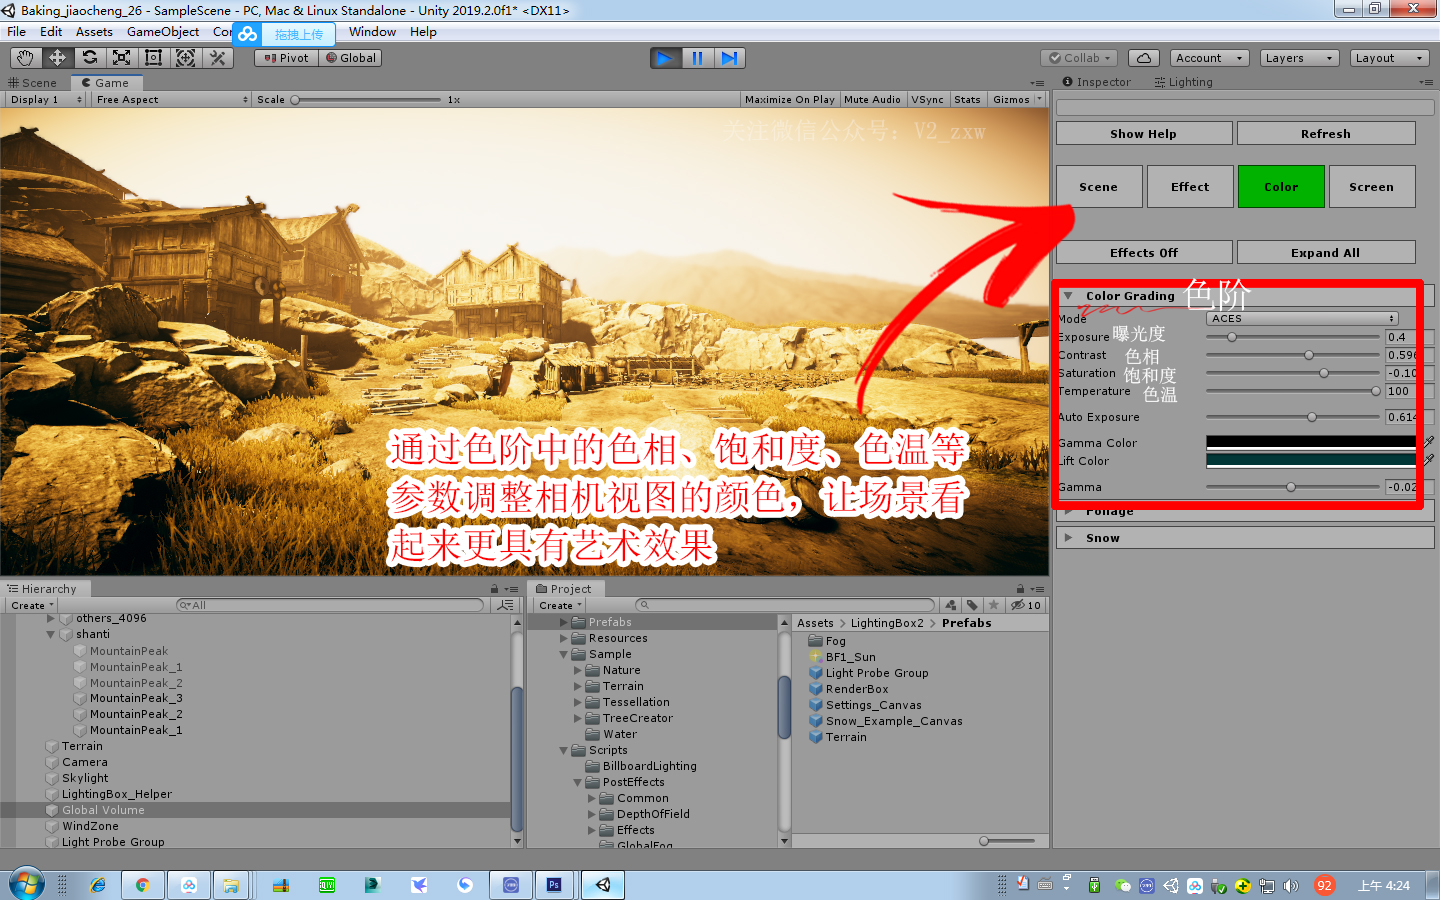The width and height of the screenshot is (1440, 900).
Task: Pick Gamma Color with eyedropper
Action: coord(1428,442)
